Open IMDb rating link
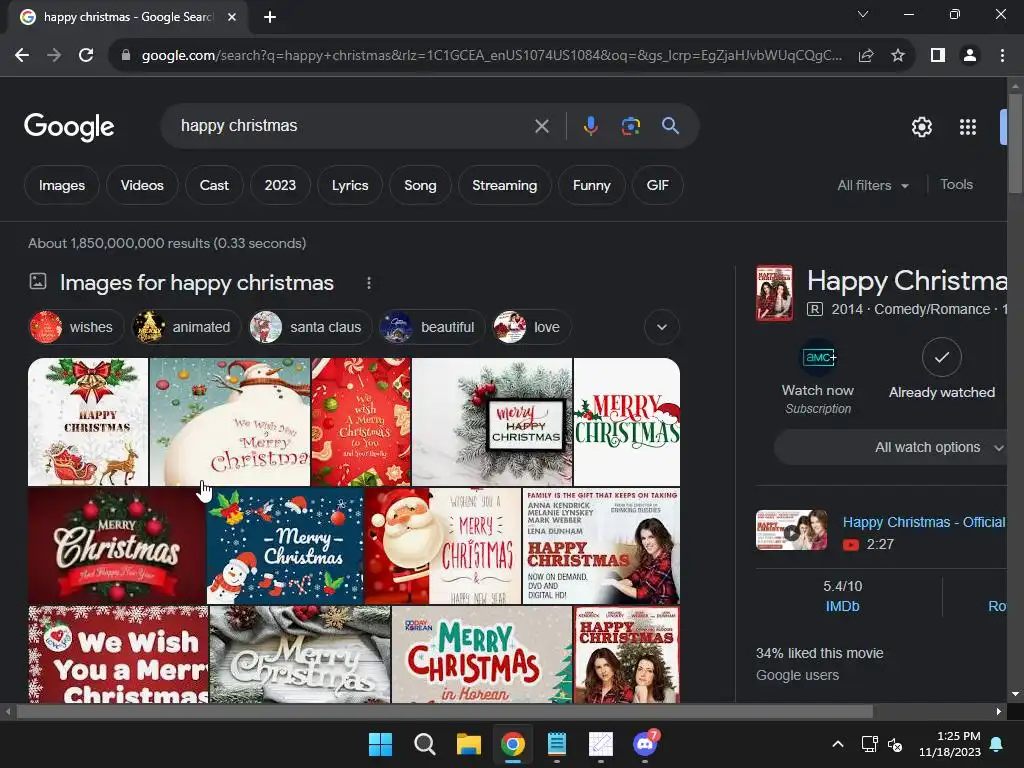1024x768 pixels. [842, 606]
